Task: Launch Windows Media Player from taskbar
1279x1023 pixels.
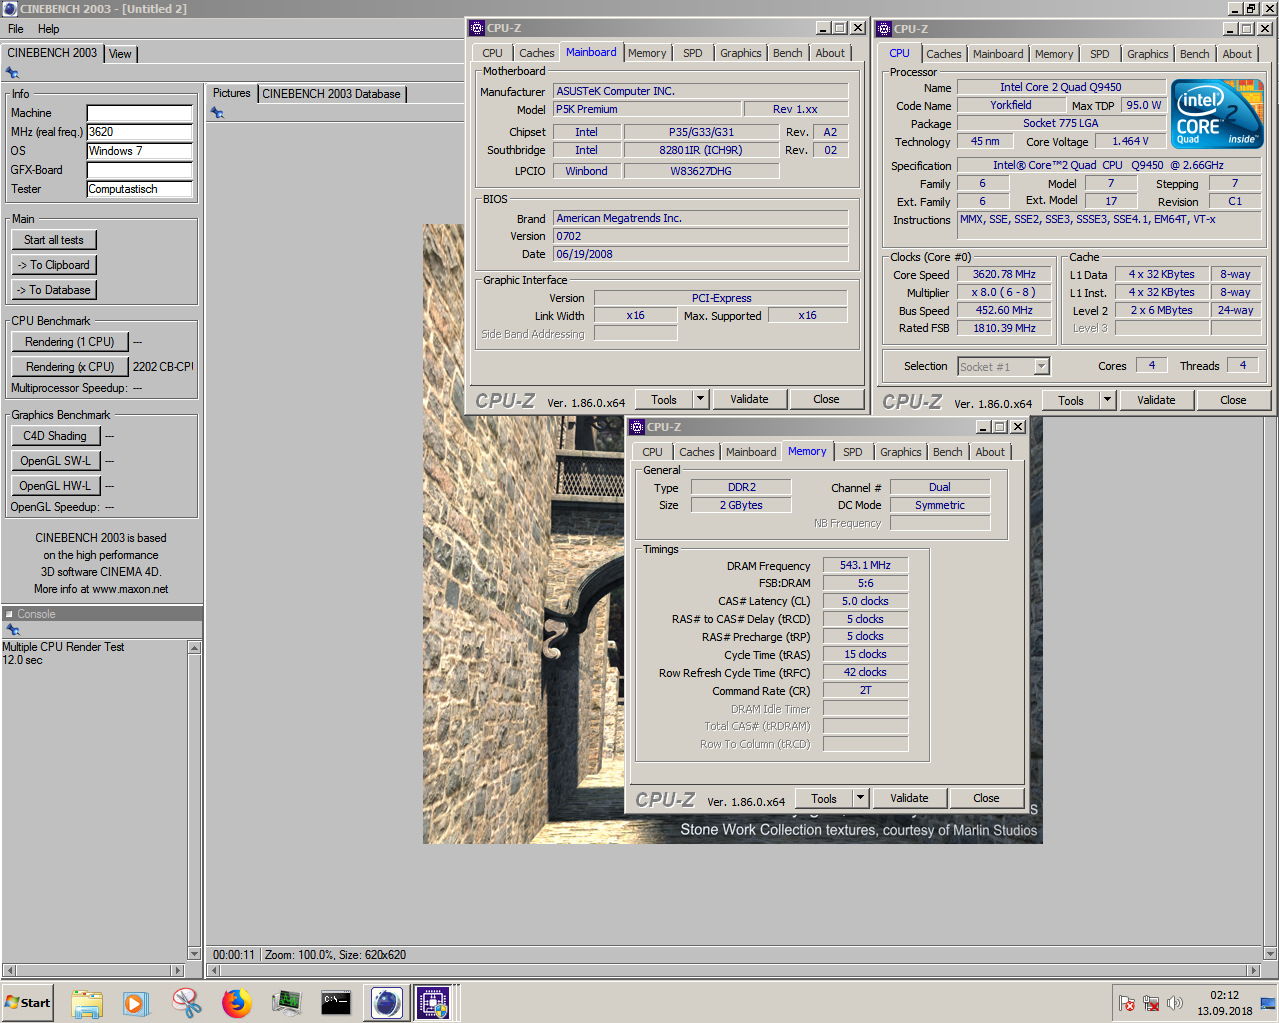Action: (x=136, y=1003)
